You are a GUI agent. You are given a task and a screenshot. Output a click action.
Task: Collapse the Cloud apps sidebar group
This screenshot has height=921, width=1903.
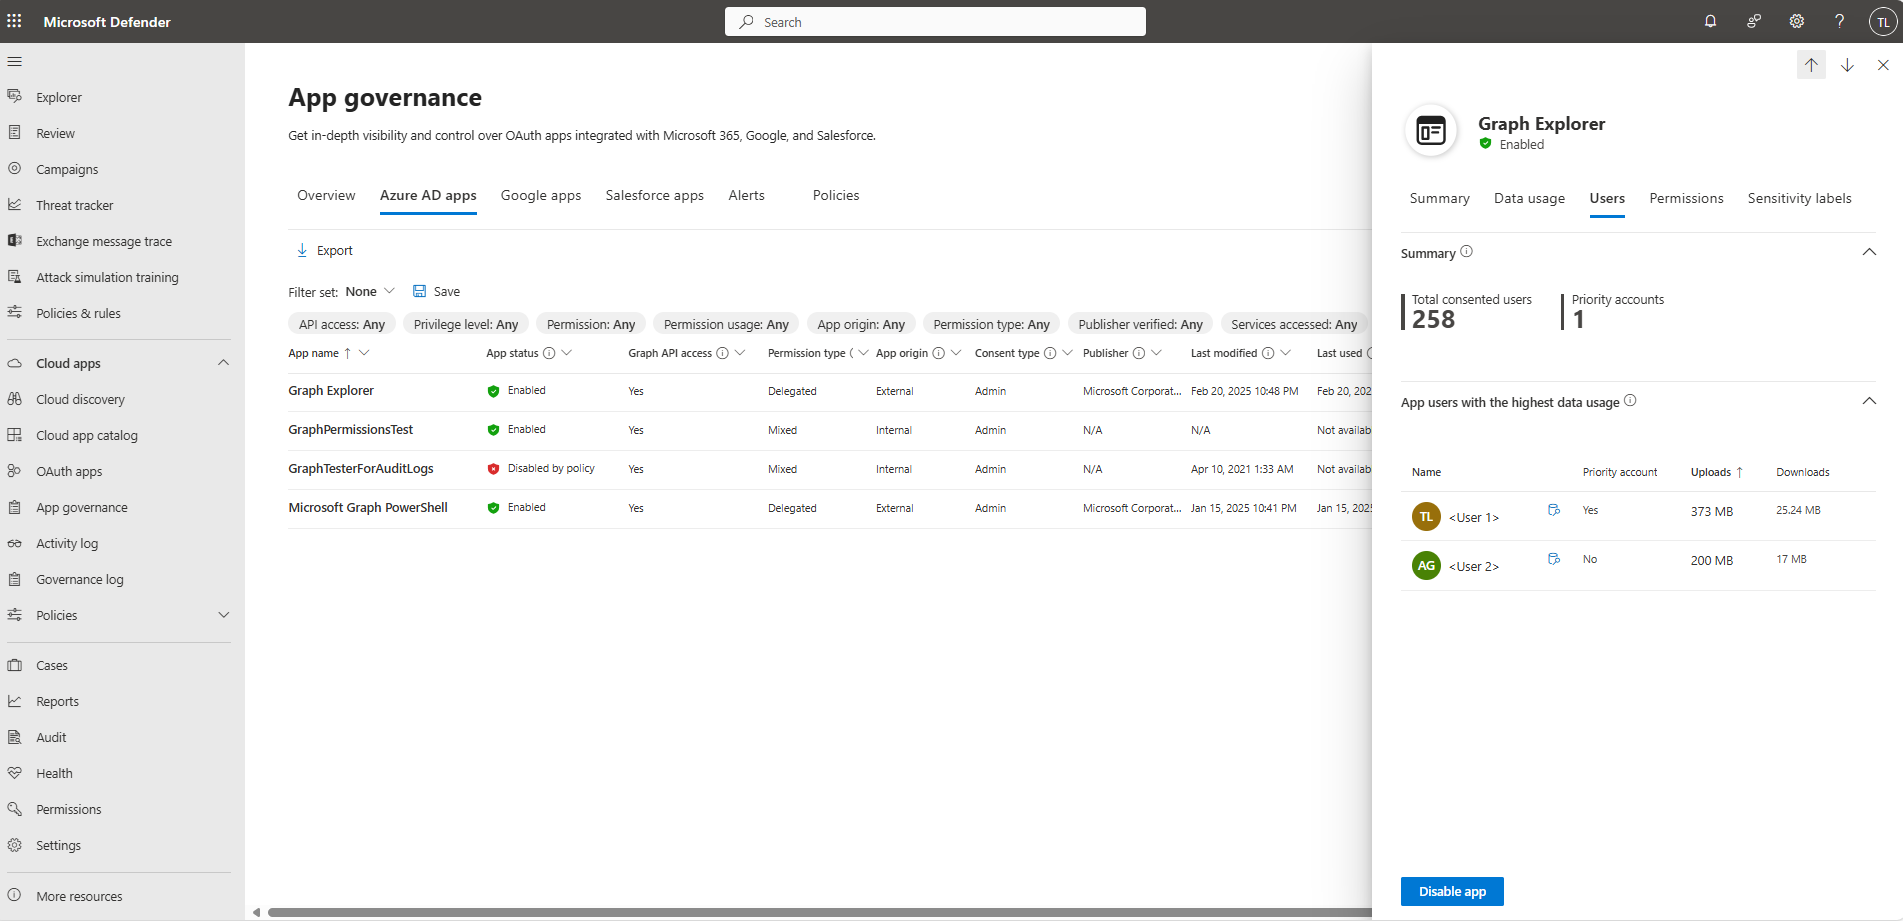coord(223,362)
